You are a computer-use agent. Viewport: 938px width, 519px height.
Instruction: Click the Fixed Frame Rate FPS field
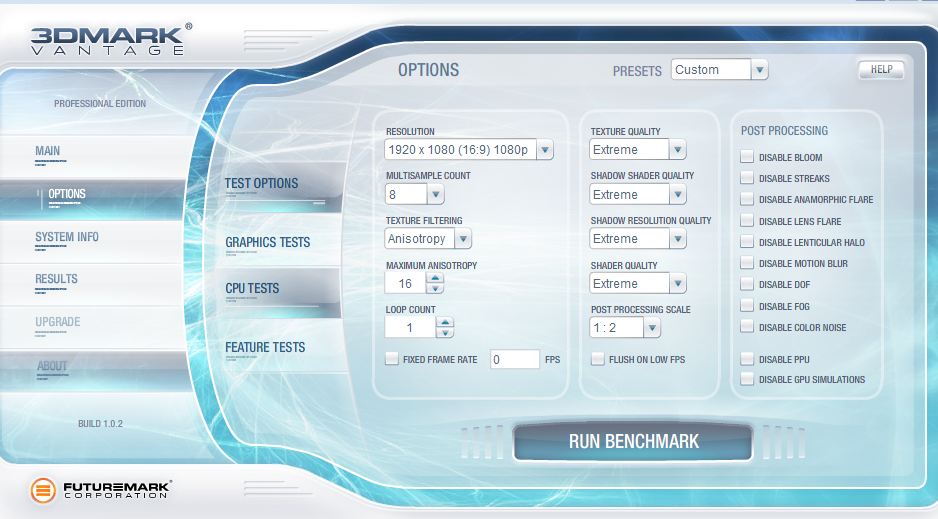(x=514, y=359)
